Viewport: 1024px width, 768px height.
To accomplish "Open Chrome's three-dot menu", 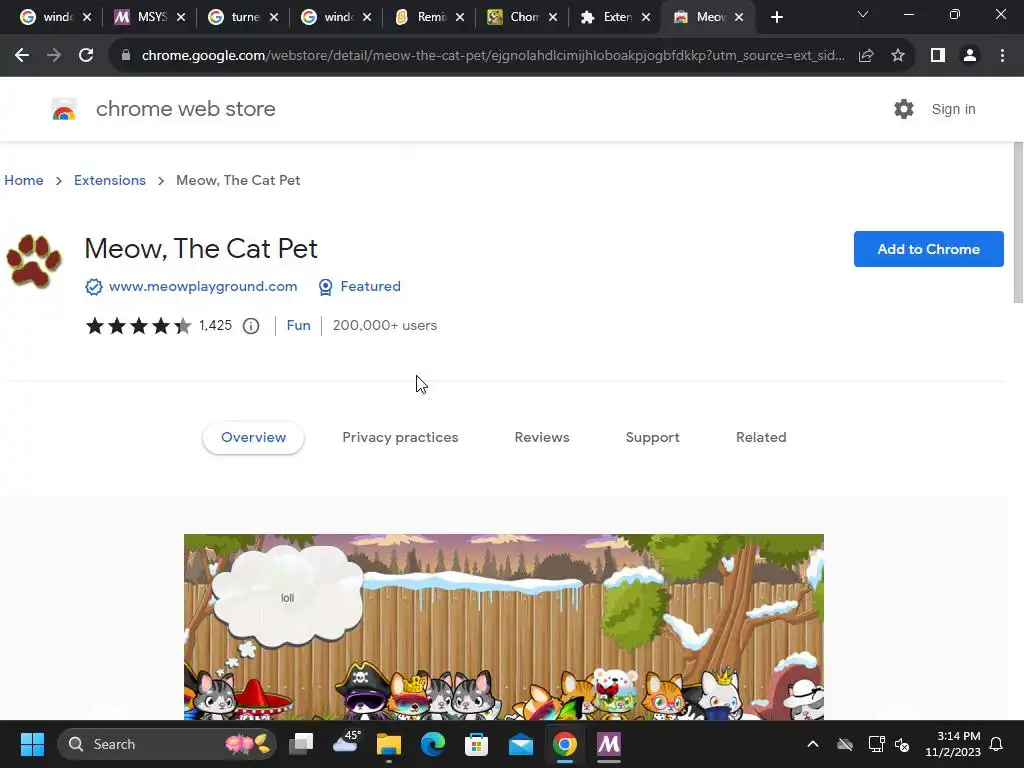I will point(1002,56).
